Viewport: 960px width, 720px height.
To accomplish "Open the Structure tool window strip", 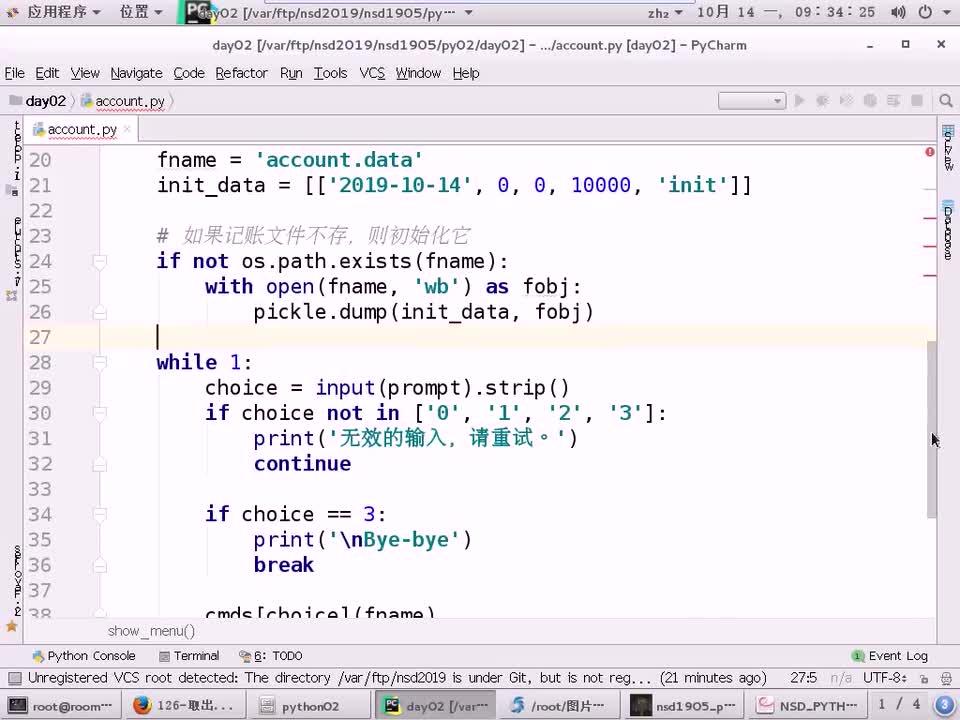I will [x=15, y=257].
